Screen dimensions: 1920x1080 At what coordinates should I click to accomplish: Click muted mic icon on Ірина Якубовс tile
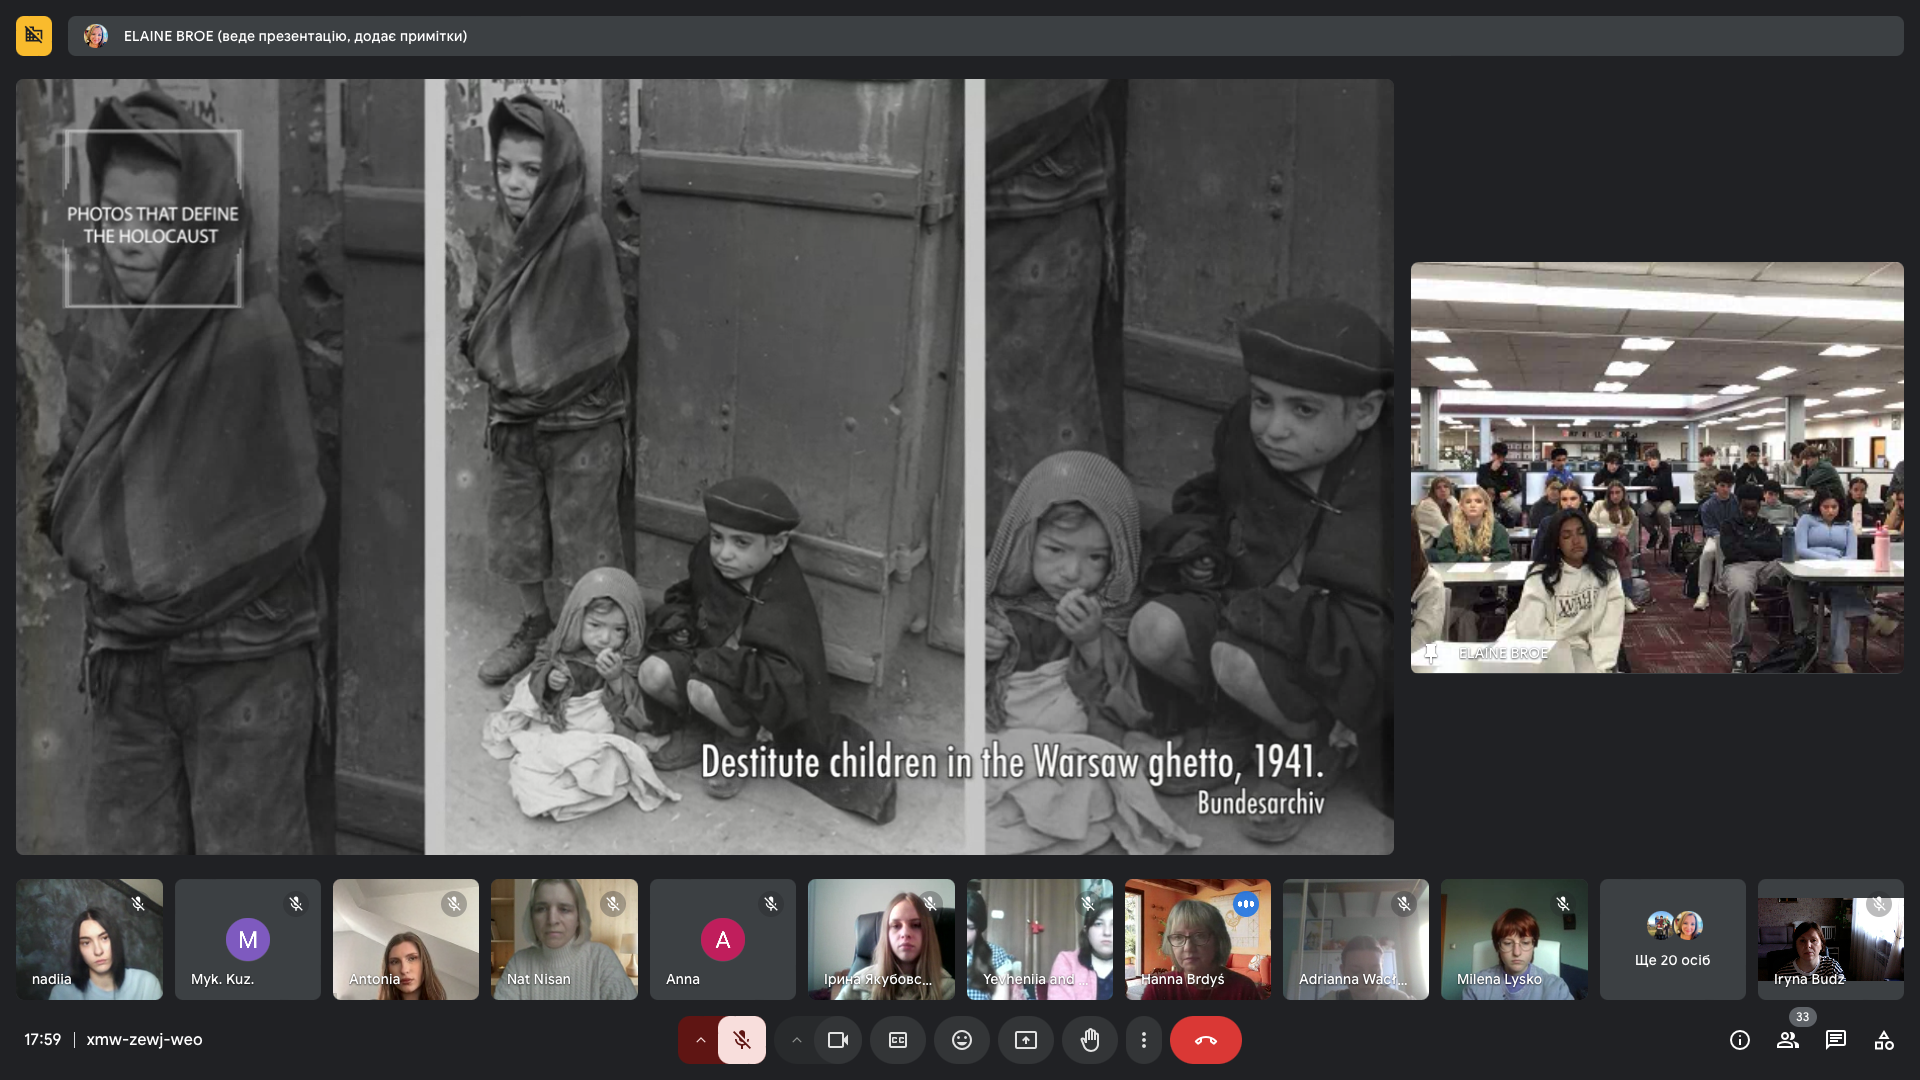point(930,904)
